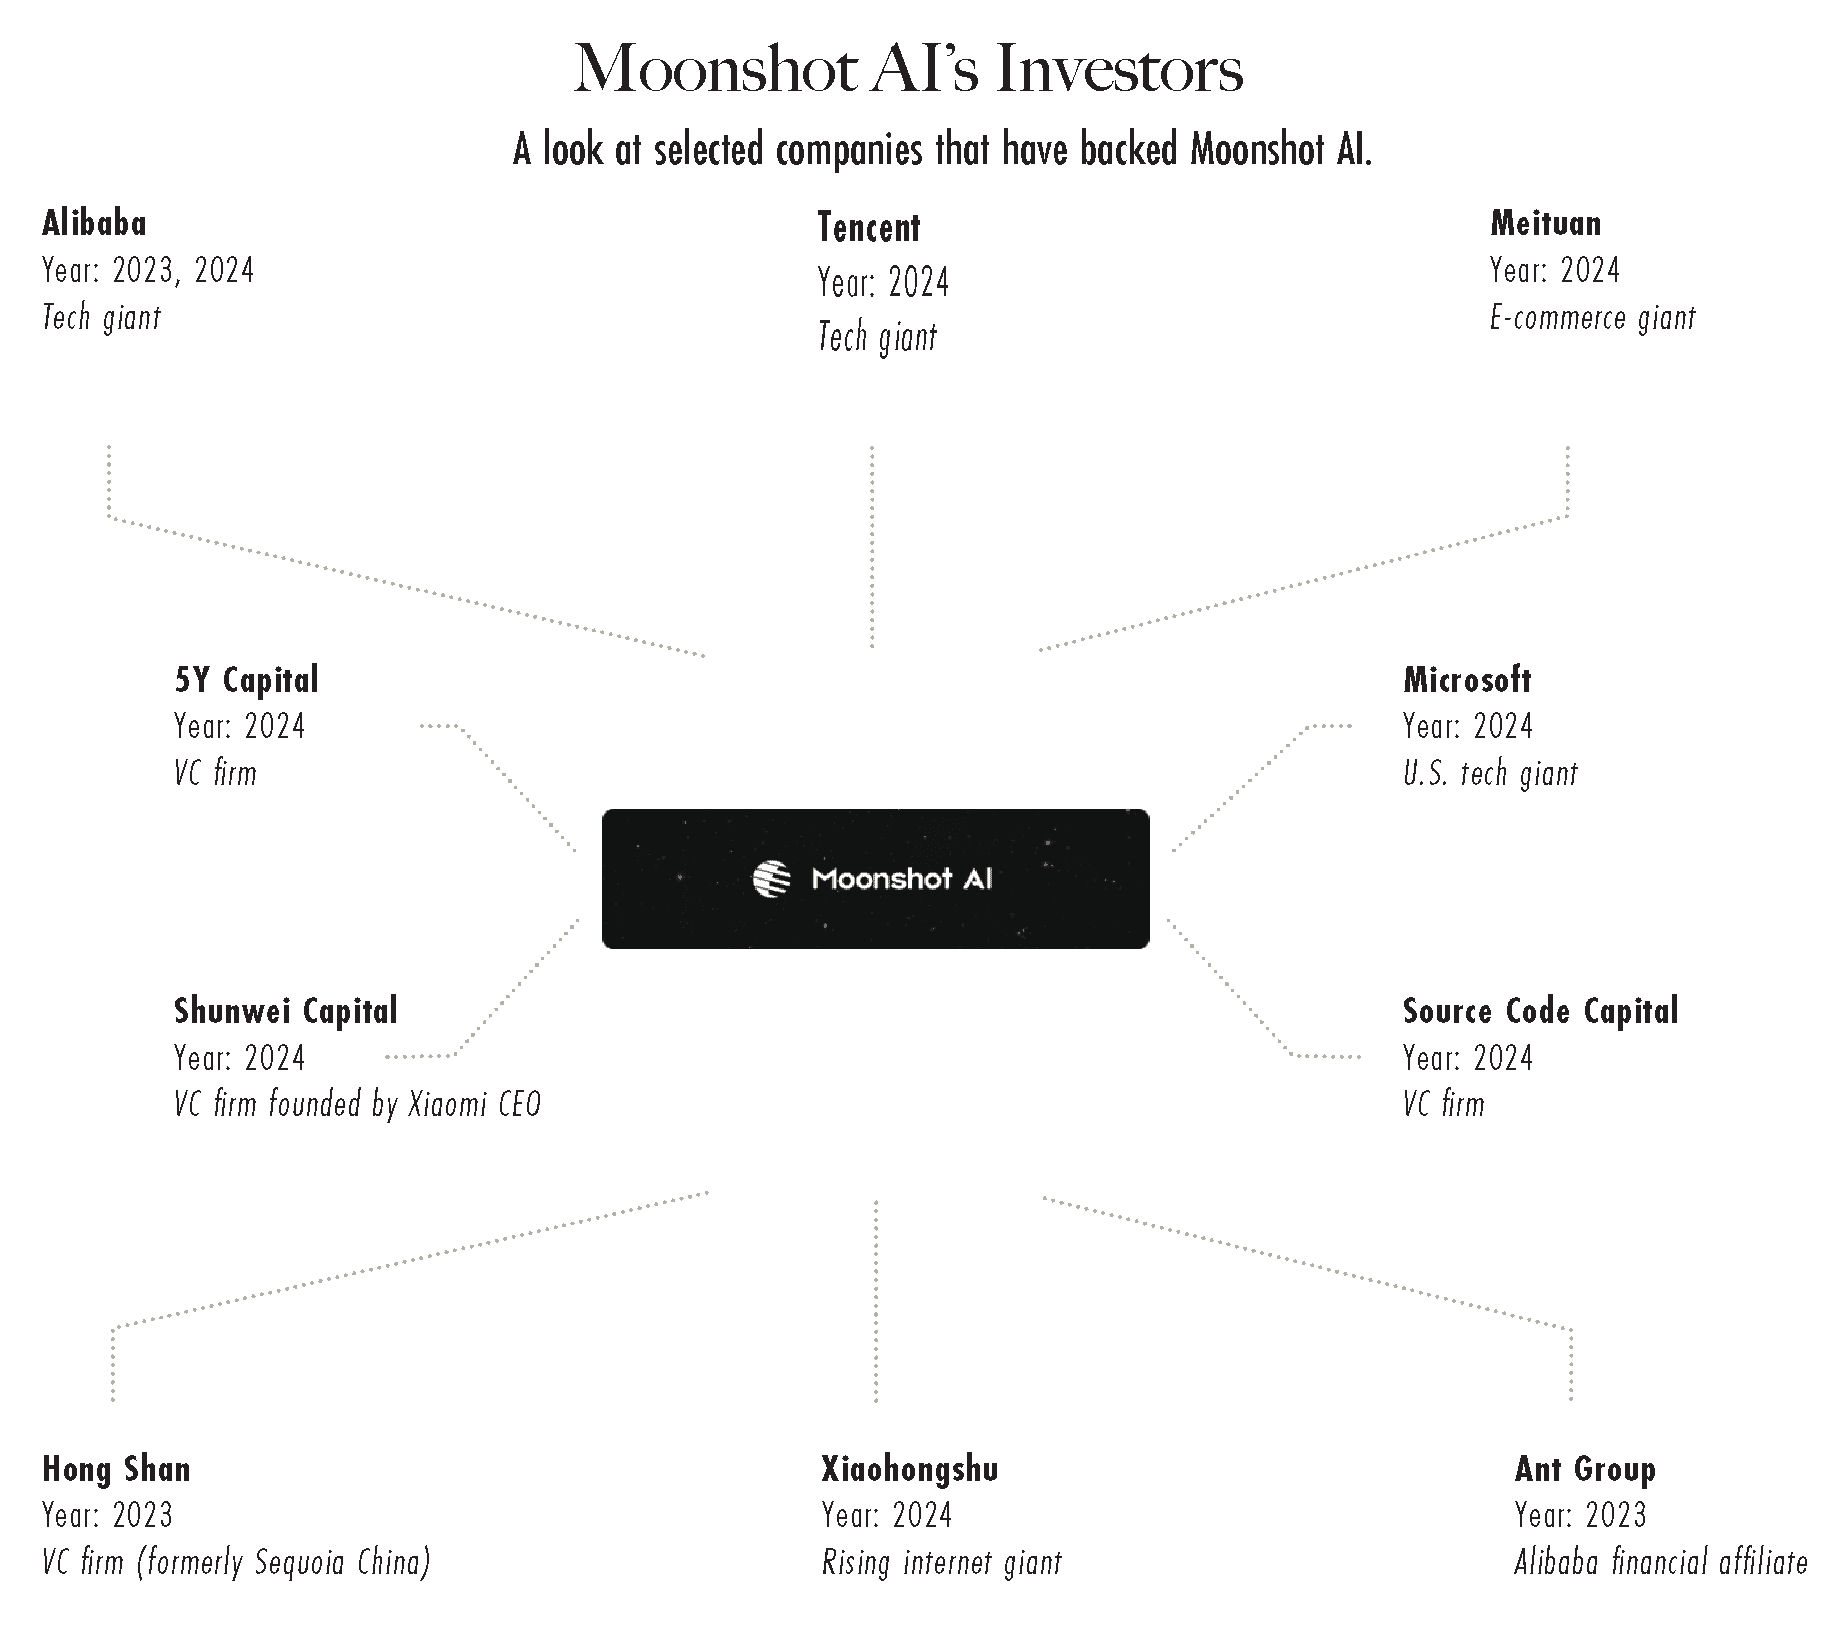Click the "Alibaba financial affiliate" description
Viewport: 1840px width, 1626px height.
click(x=1660, y=1562)
